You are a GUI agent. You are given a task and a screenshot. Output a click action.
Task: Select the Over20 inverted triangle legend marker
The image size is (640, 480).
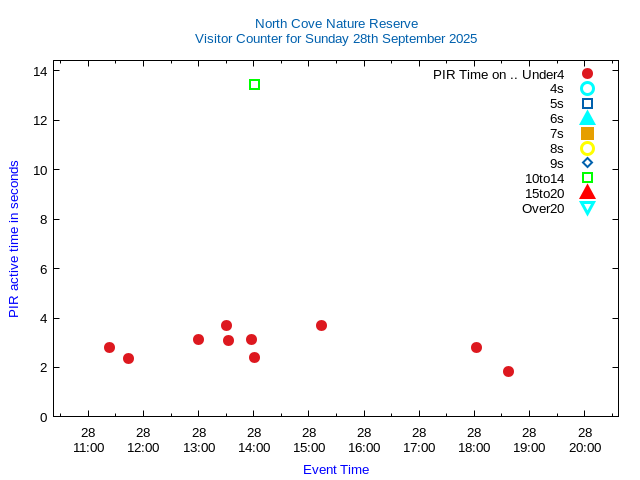(587, 208)
